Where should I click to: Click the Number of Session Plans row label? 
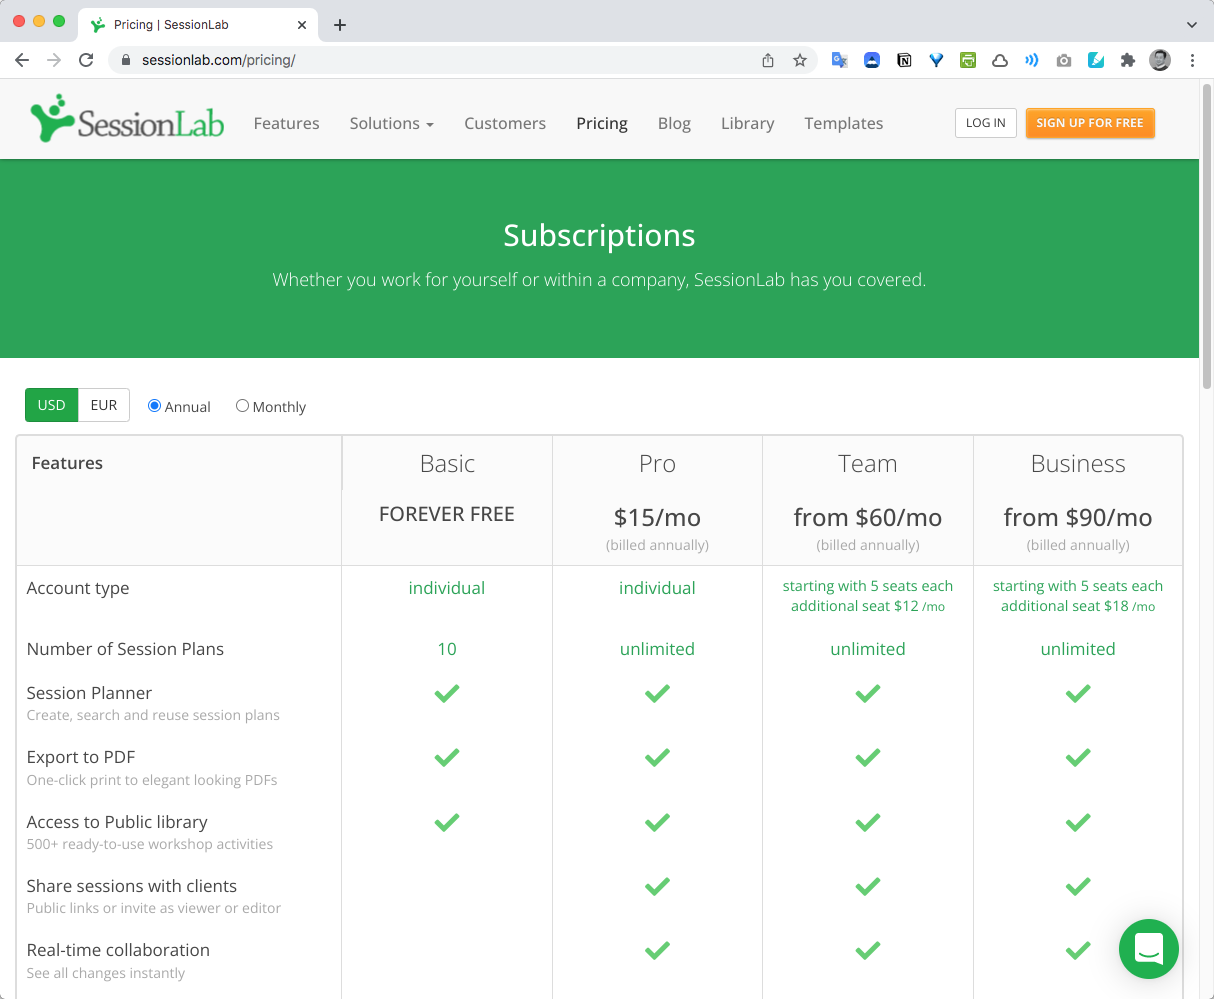125,649
